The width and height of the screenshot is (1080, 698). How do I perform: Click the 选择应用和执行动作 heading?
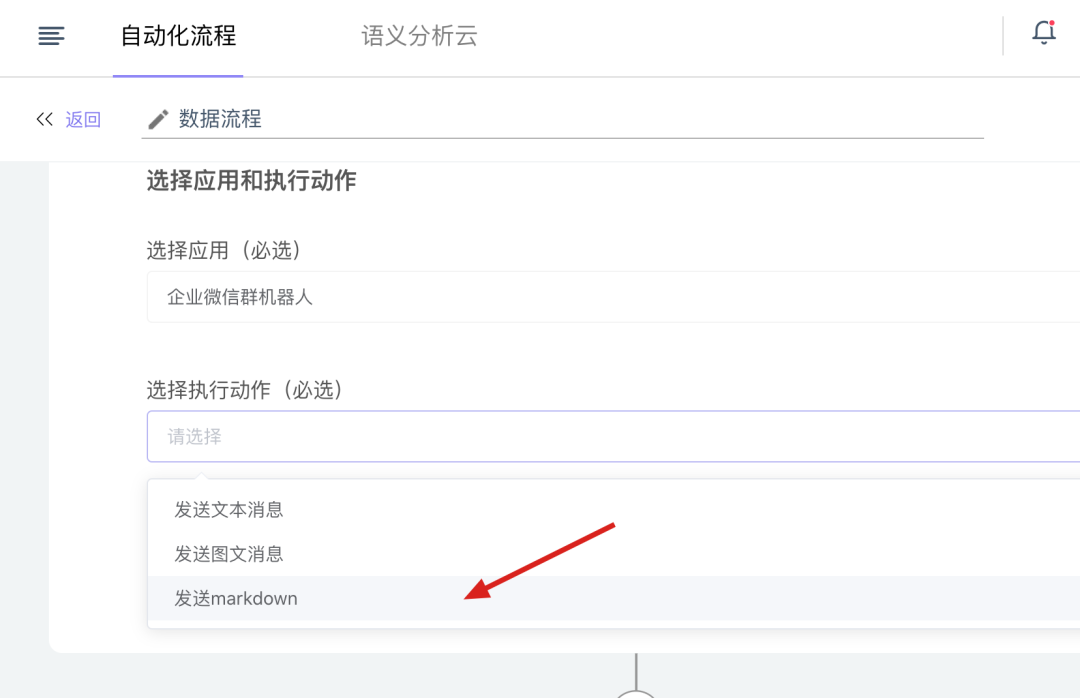pyautogui.click(x=251, y=181)
